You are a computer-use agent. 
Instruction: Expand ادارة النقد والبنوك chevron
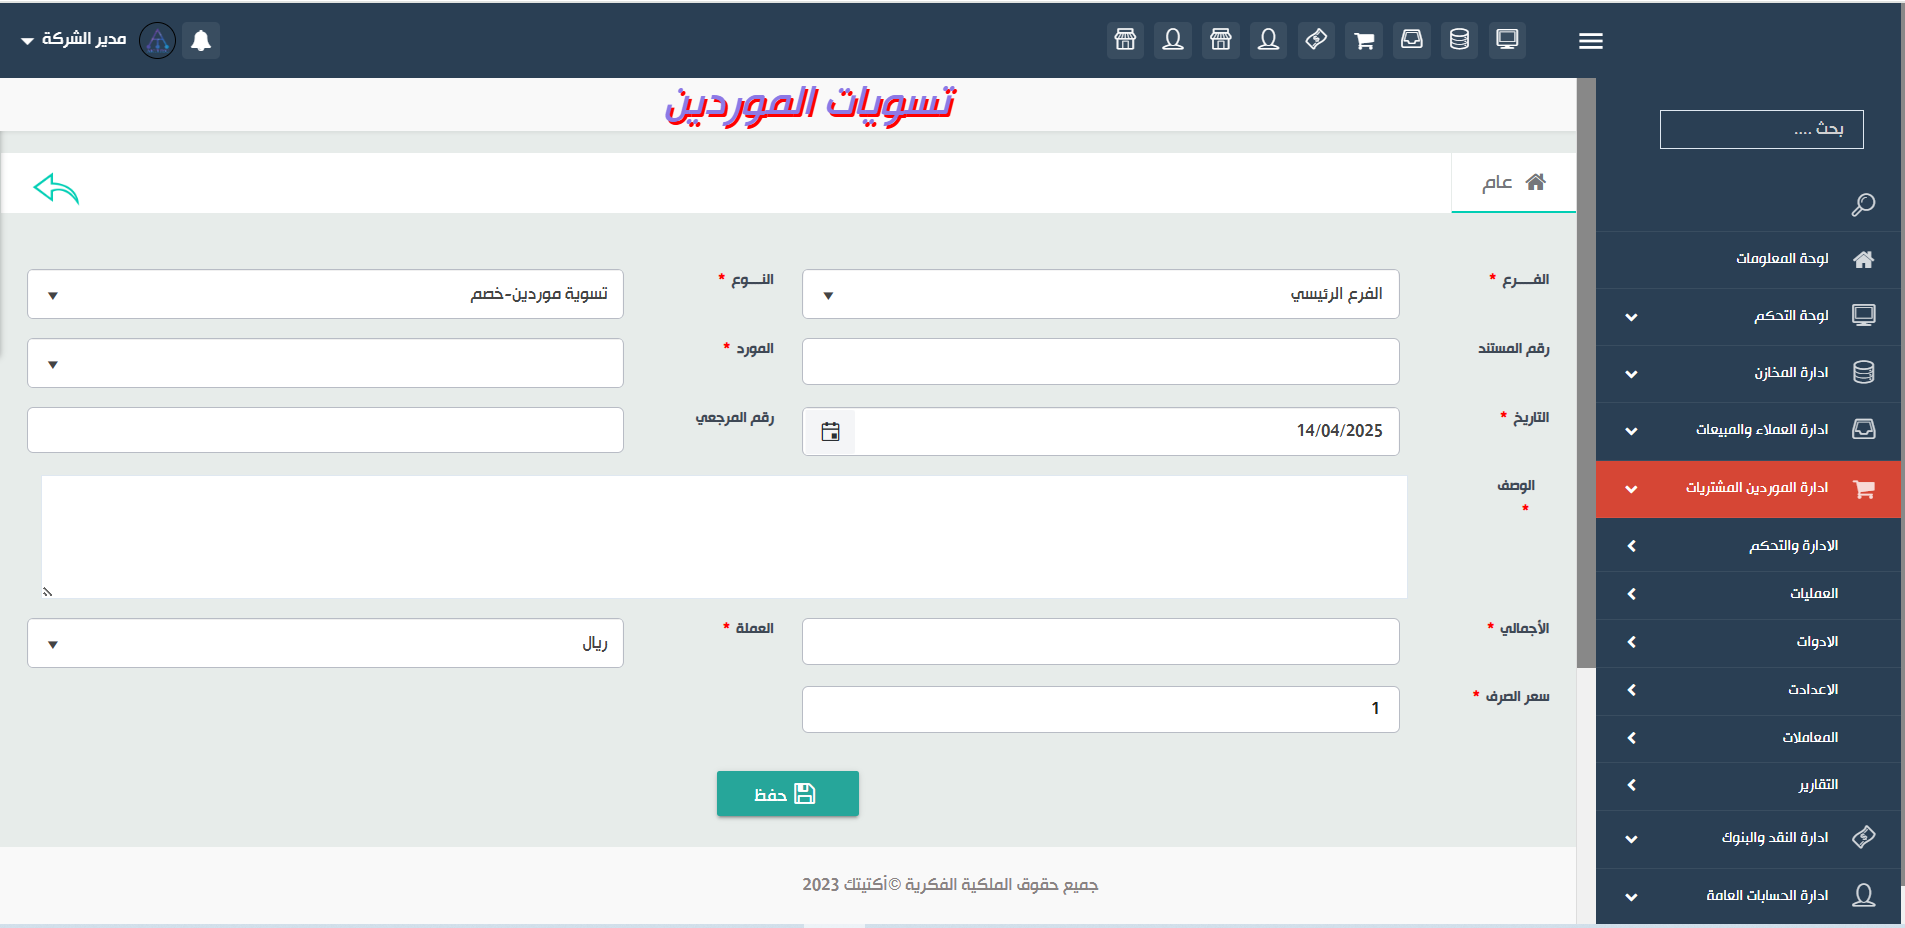[x=1631, y=839]
